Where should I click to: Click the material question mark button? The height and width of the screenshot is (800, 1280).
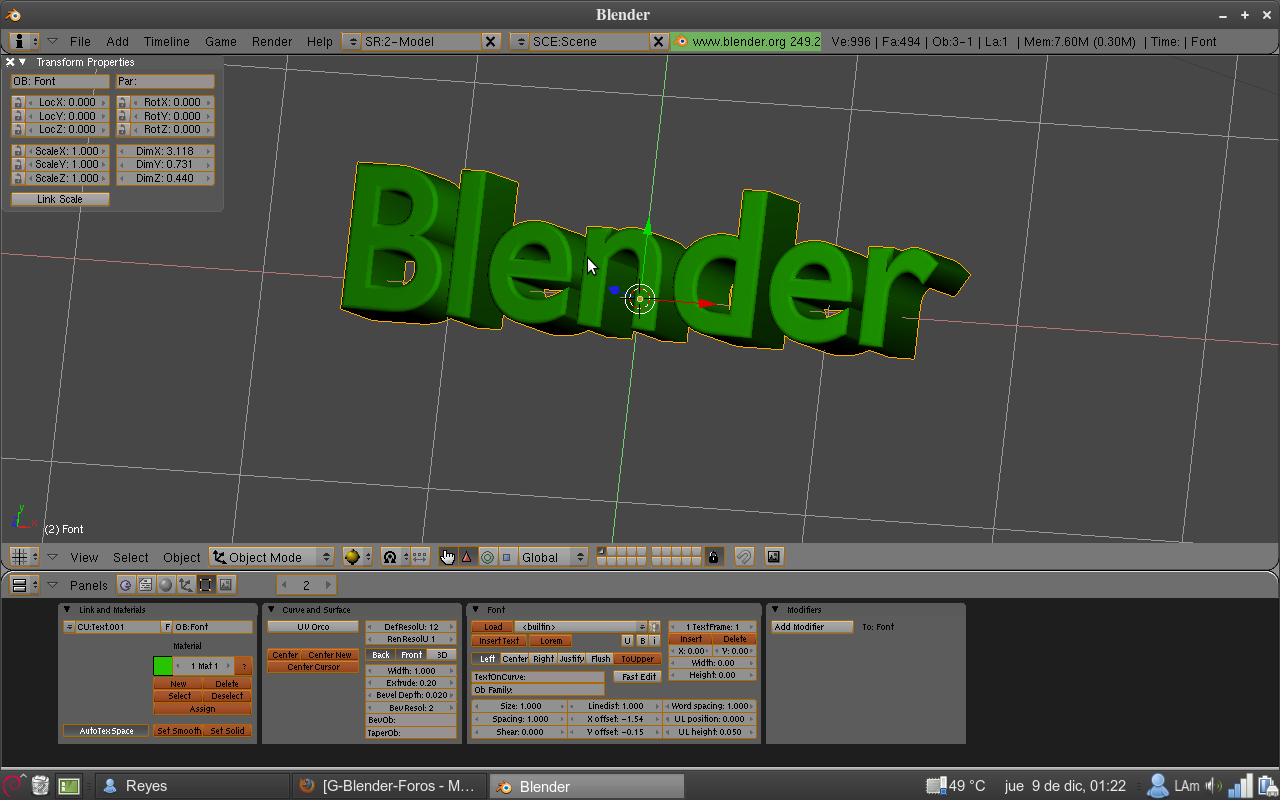[x=243, y=666]
